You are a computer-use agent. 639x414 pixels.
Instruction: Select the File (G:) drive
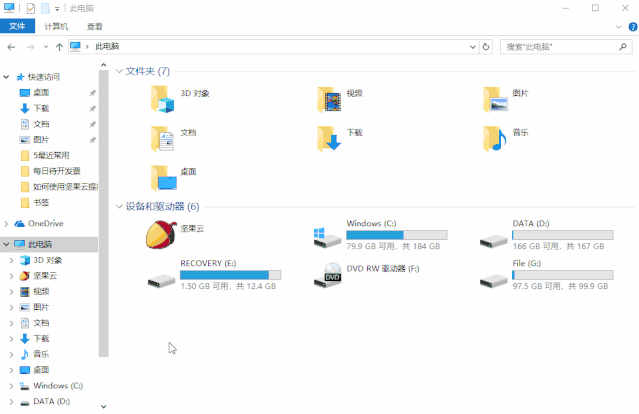pos(545,275)
